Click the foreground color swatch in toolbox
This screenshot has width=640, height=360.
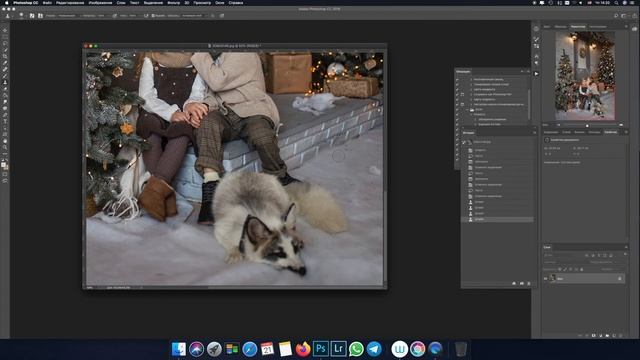[4, 164]
